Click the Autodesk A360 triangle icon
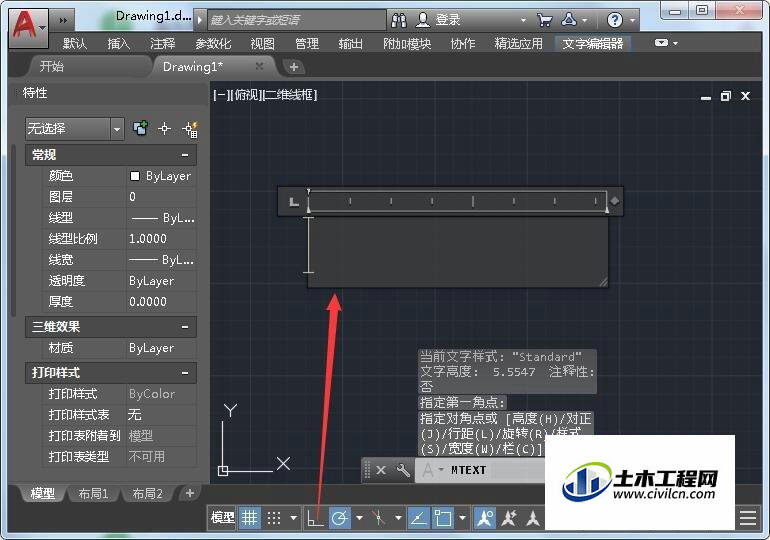Viewport: 770px width, 540px height. pos(569,20)
